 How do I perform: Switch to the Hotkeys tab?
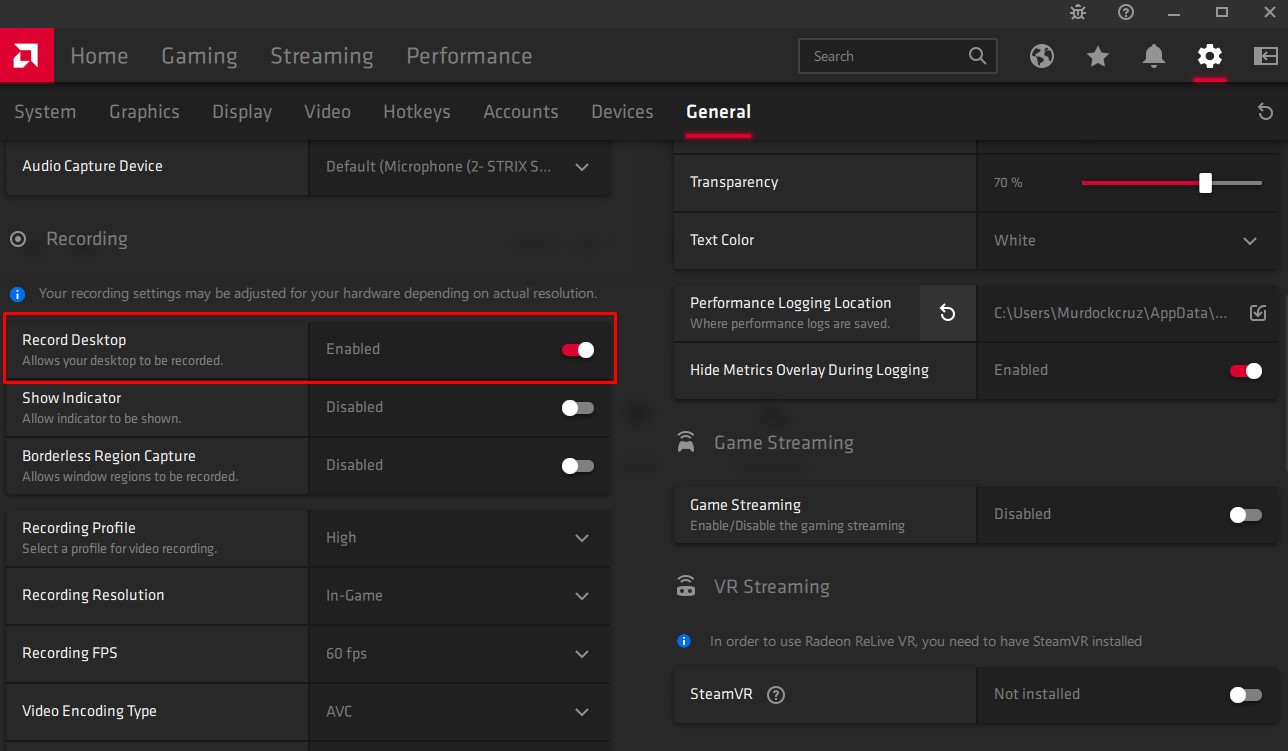(x=417, y=112)
